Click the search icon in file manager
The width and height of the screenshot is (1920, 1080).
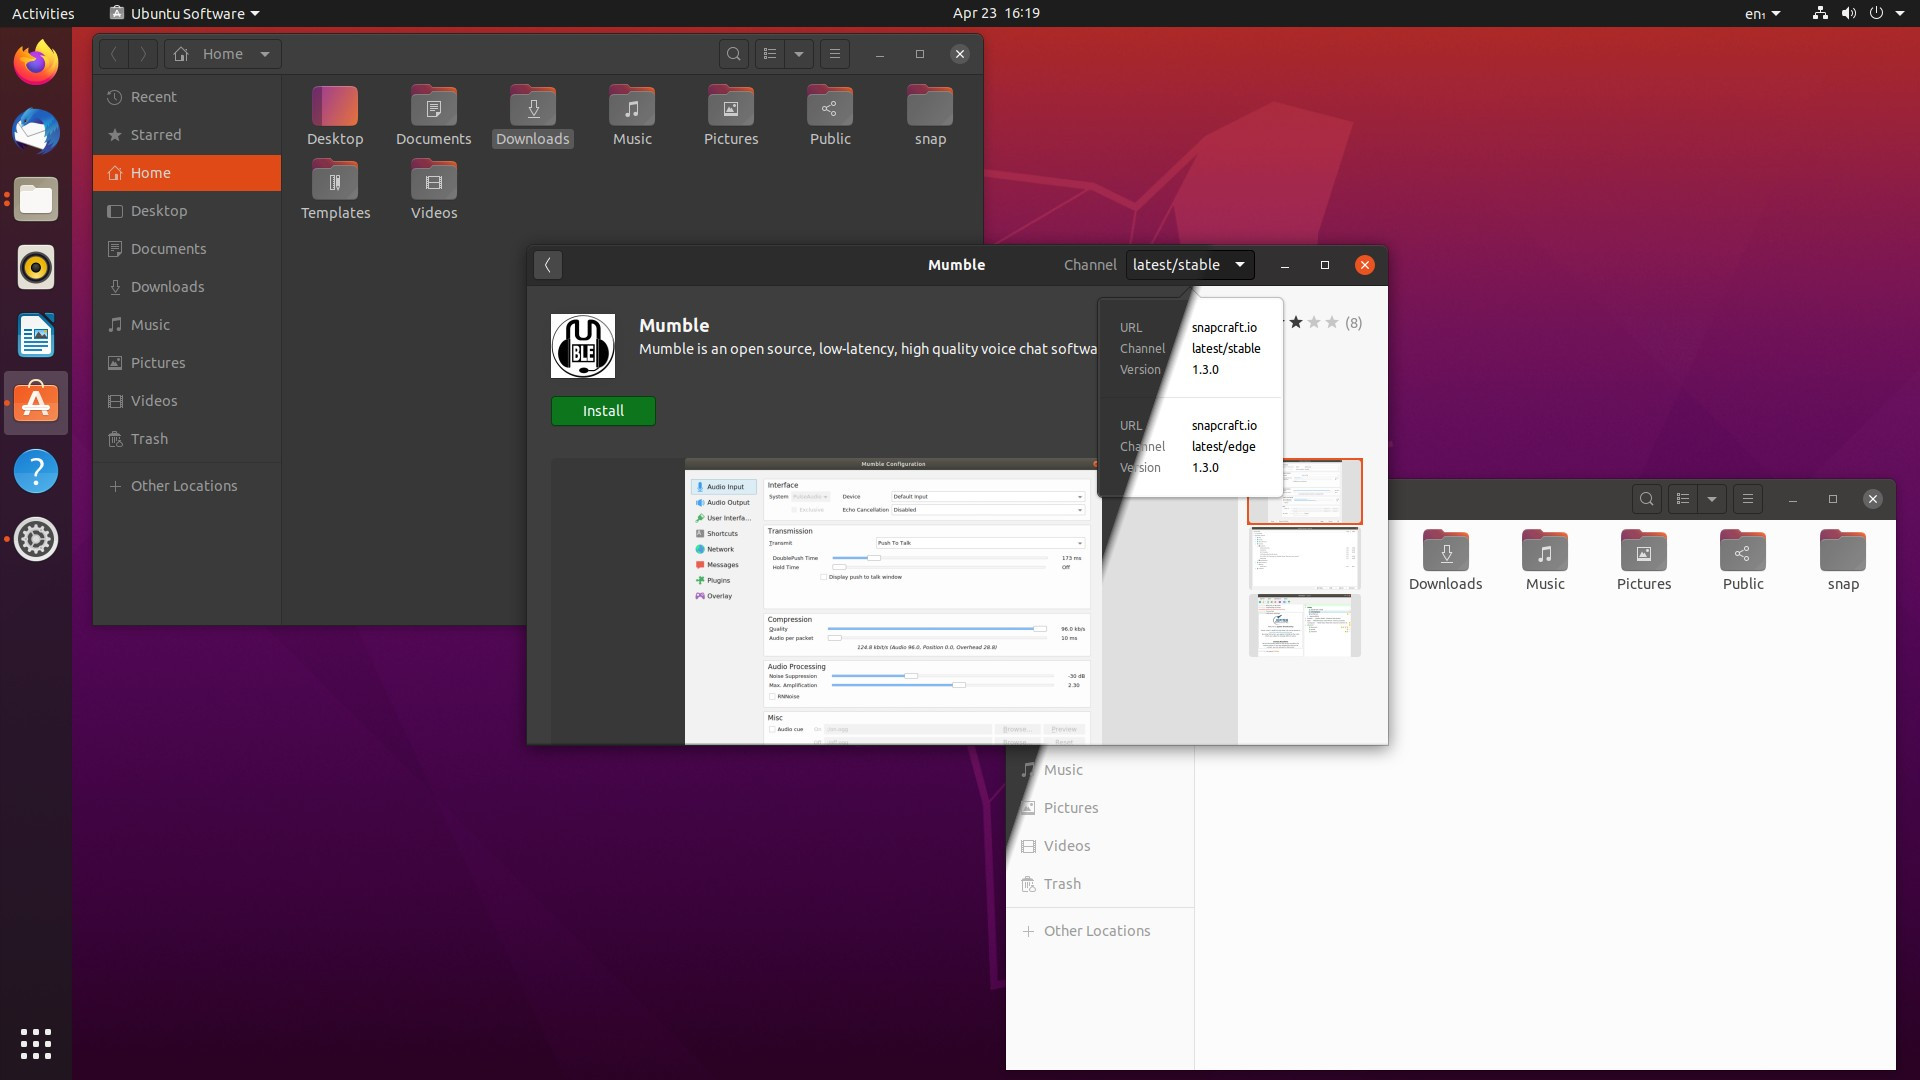click(733, 53)
